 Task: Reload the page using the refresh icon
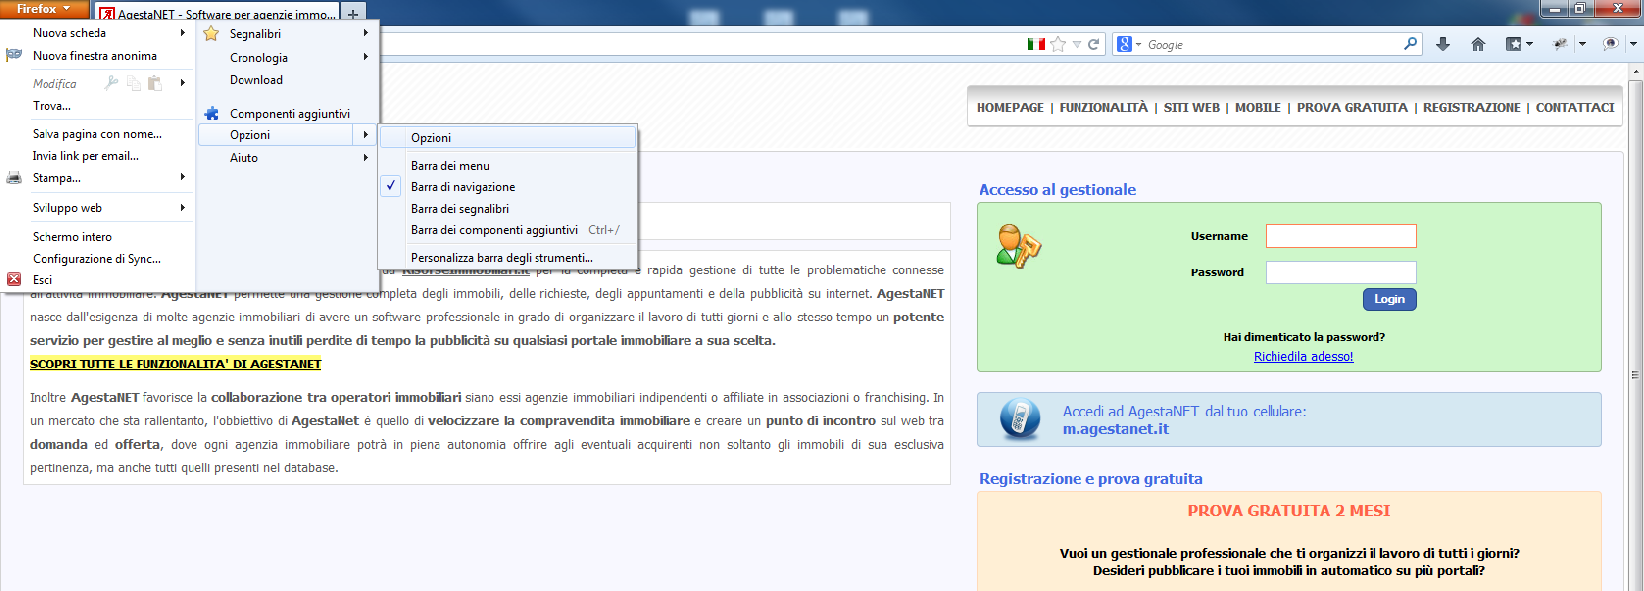coord(1093,44)
